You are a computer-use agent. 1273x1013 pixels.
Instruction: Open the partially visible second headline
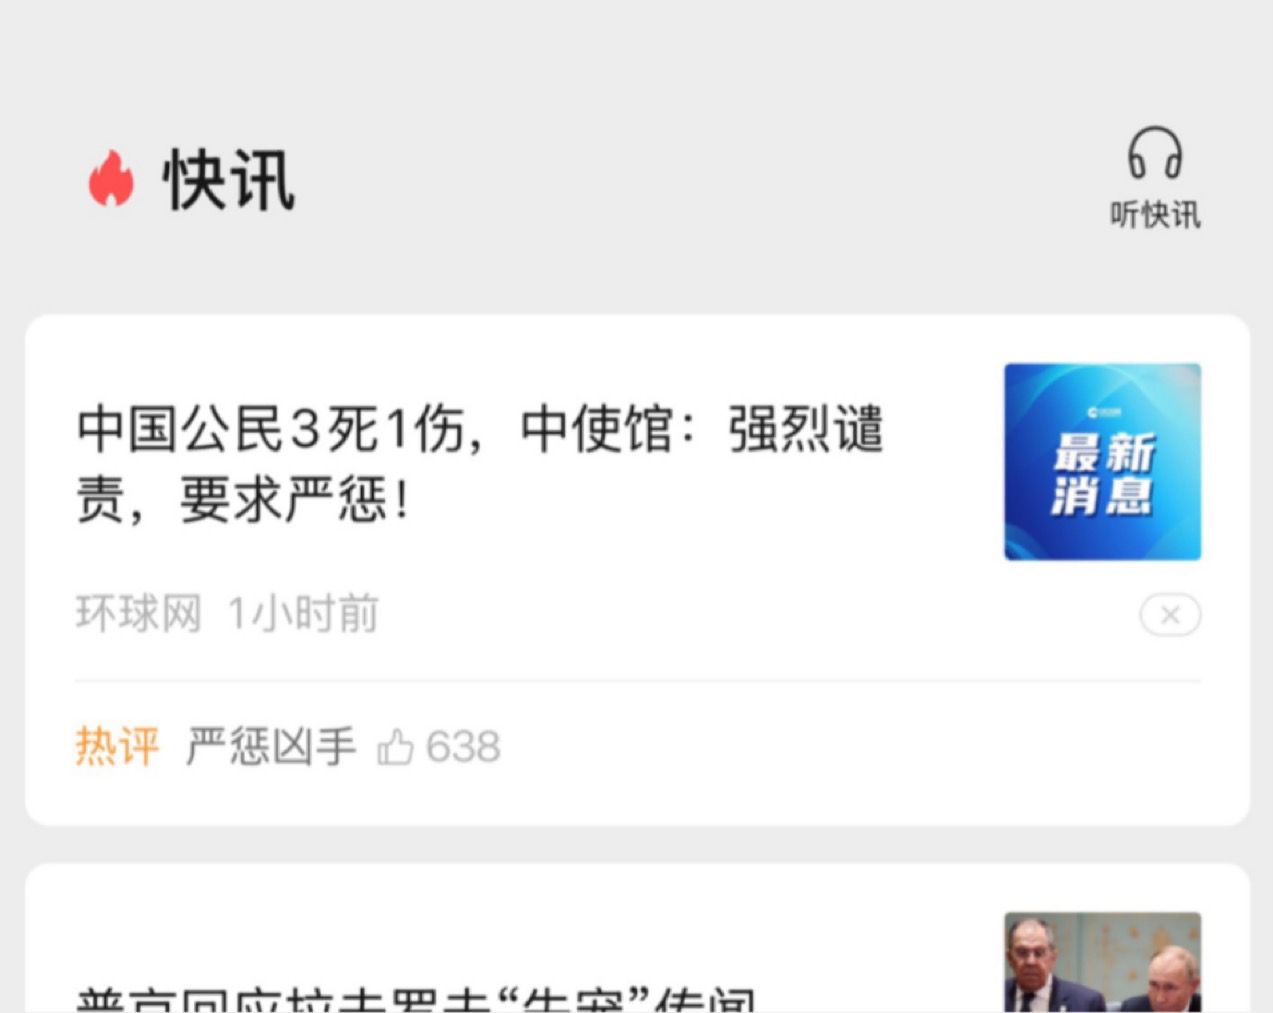tap(416, 1000)
